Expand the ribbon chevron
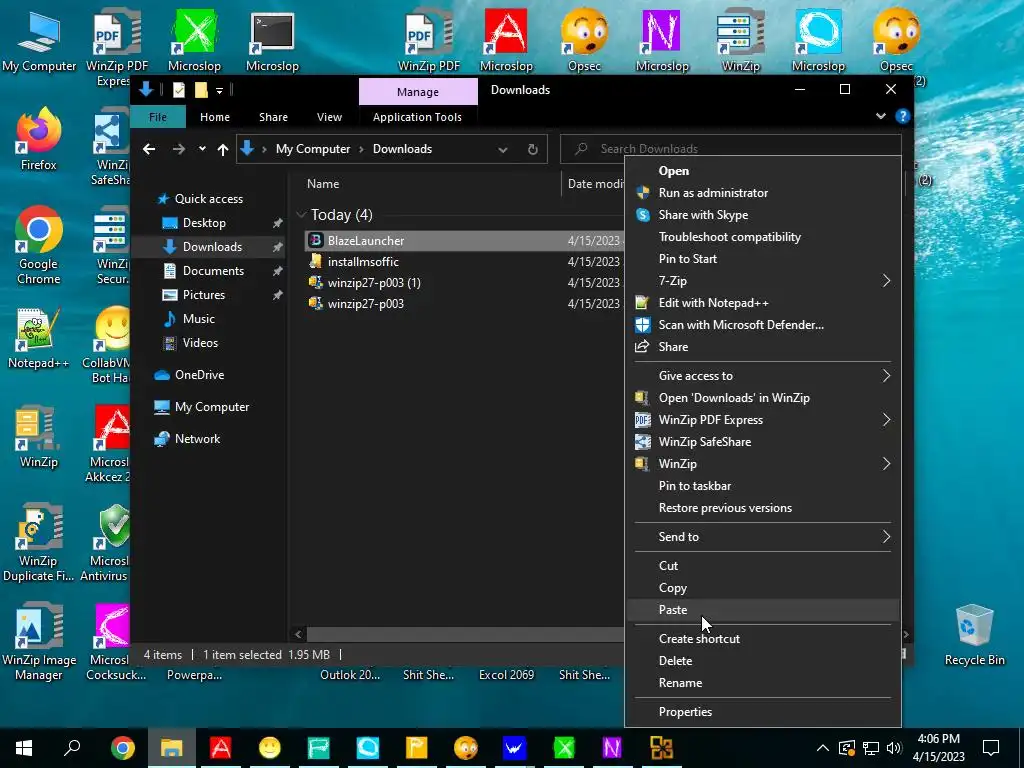The width and height of the screenshot is (1024, 768). tap(881, 116)
